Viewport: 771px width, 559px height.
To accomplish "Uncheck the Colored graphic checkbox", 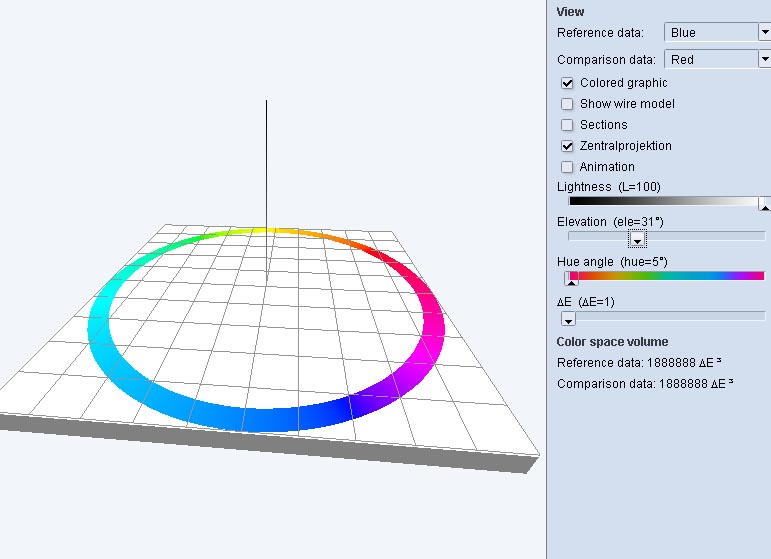I will [567, 83].
